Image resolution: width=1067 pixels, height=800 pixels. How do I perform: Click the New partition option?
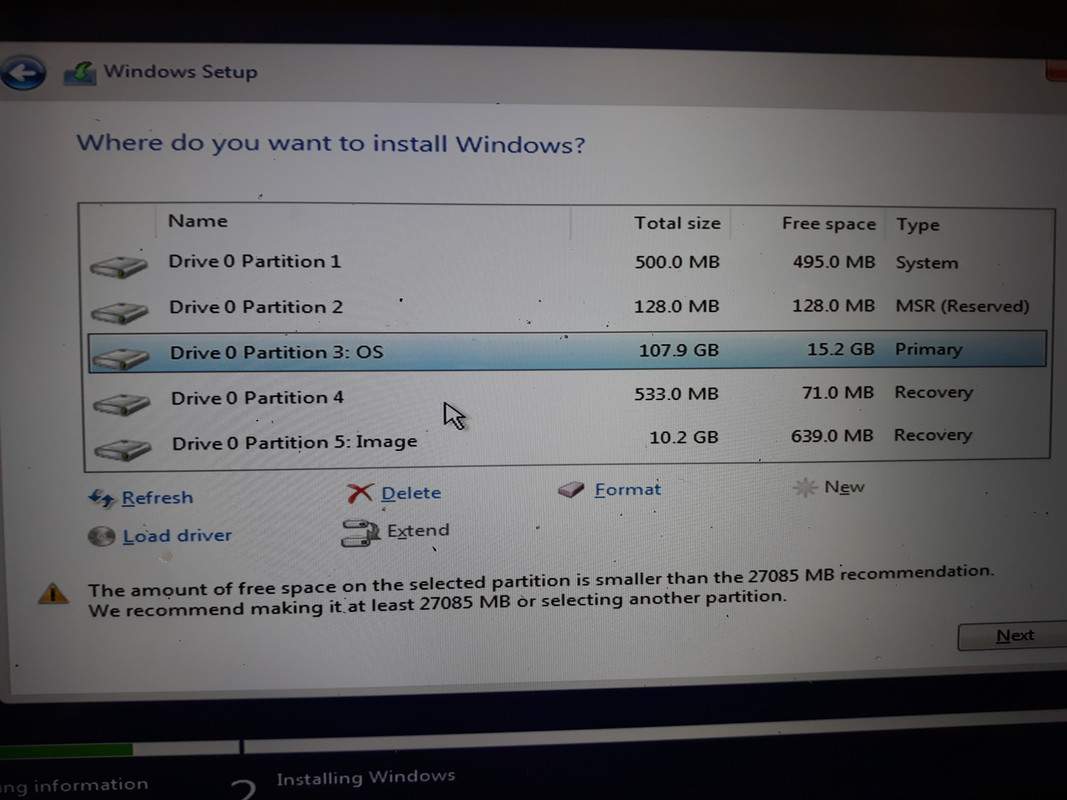[844, 487]
